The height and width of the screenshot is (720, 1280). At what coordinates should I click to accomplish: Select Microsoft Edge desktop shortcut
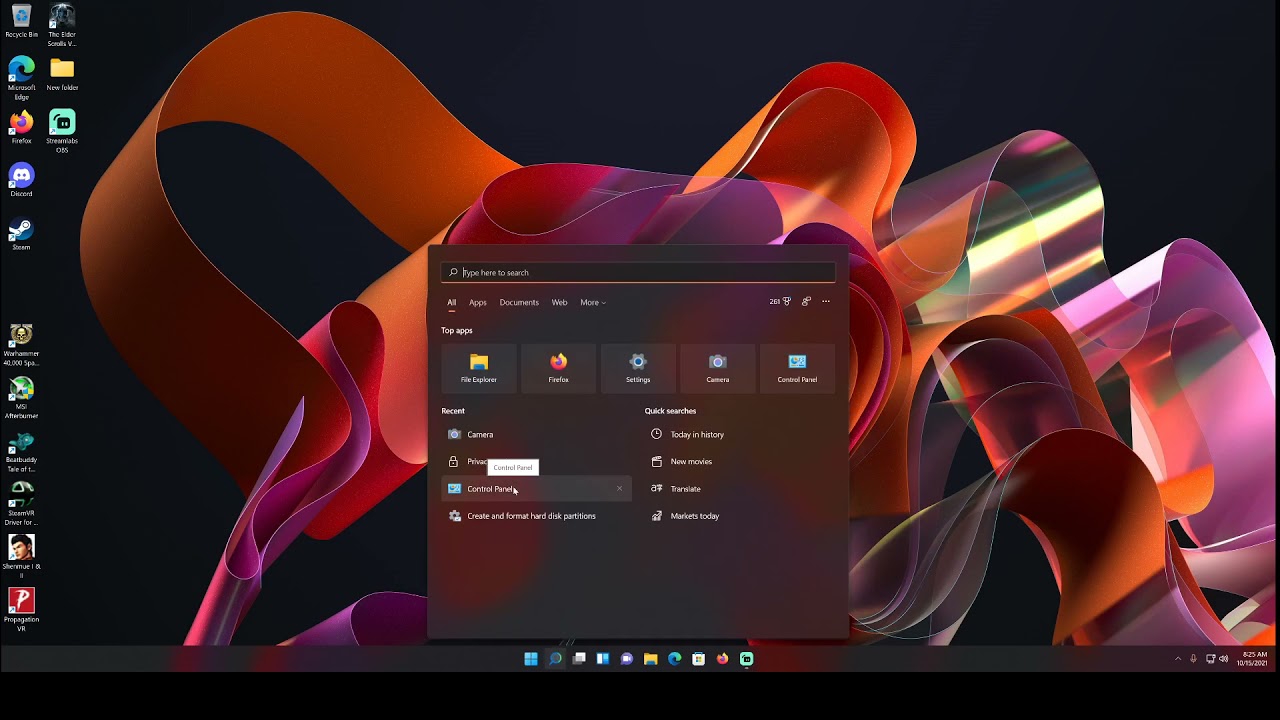[21, 78]
